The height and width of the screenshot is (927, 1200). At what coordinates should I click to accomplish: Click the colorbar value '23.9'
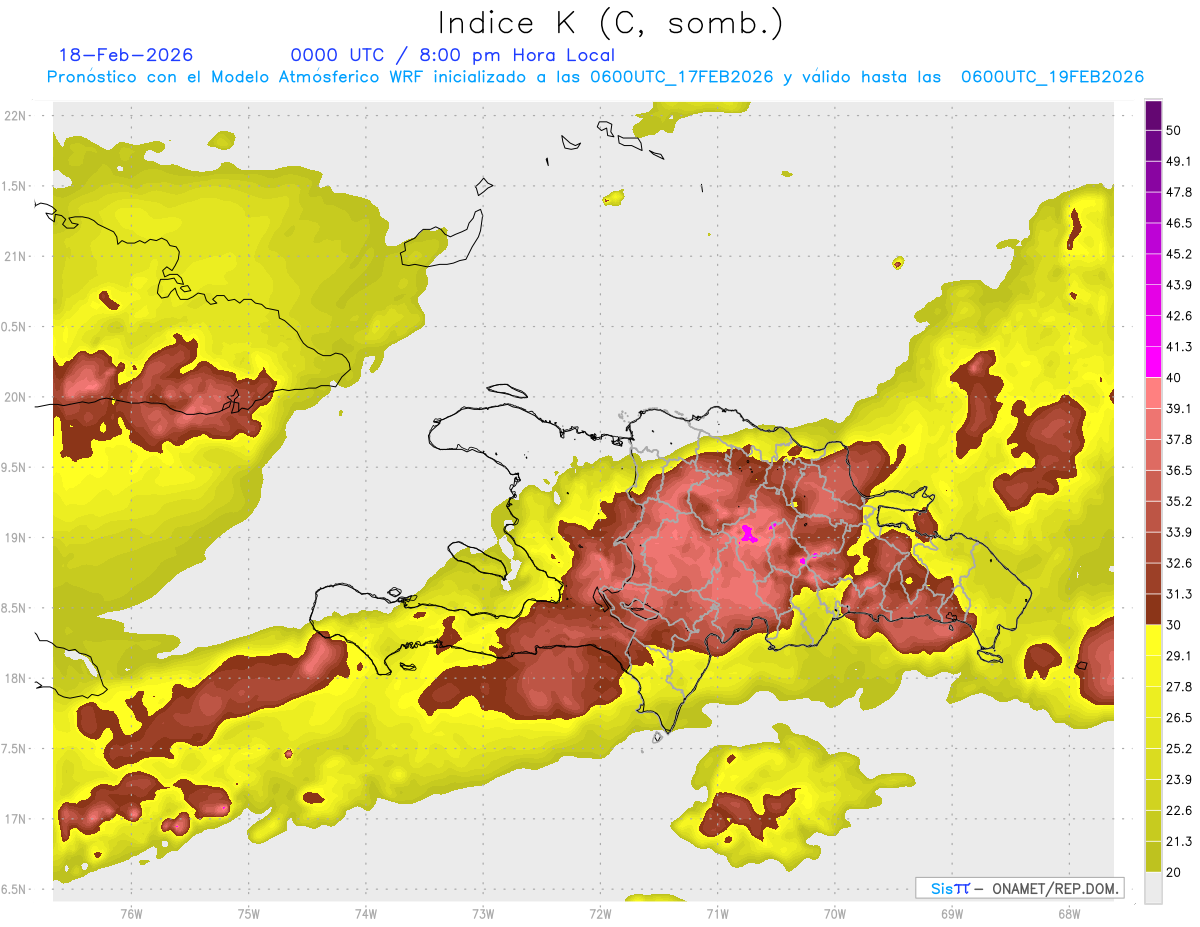click(x=1178, y=779)
